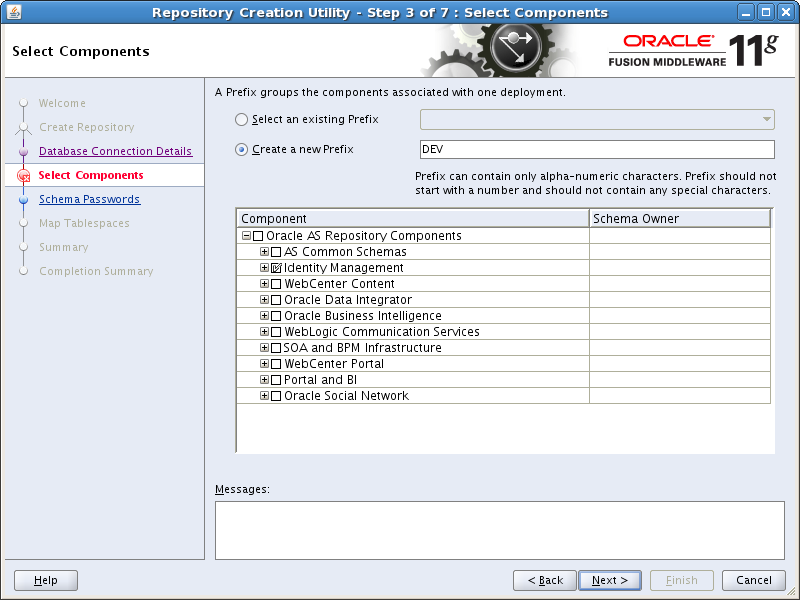
Task: Close the window with the X button
Action: pos(786,12)
